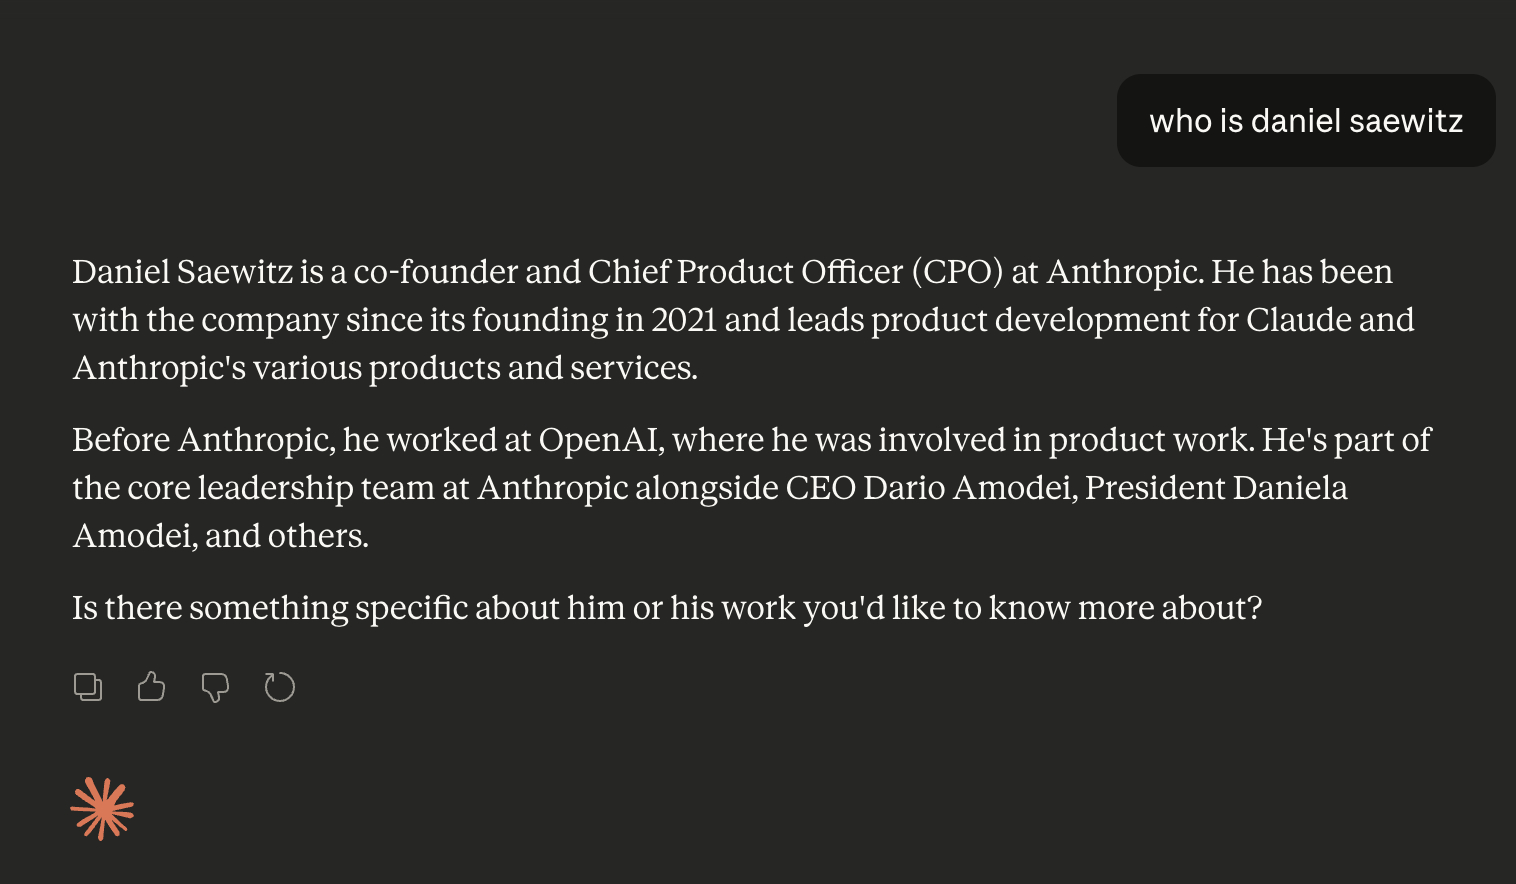Click the year "2021" in the response

point(684,320)
